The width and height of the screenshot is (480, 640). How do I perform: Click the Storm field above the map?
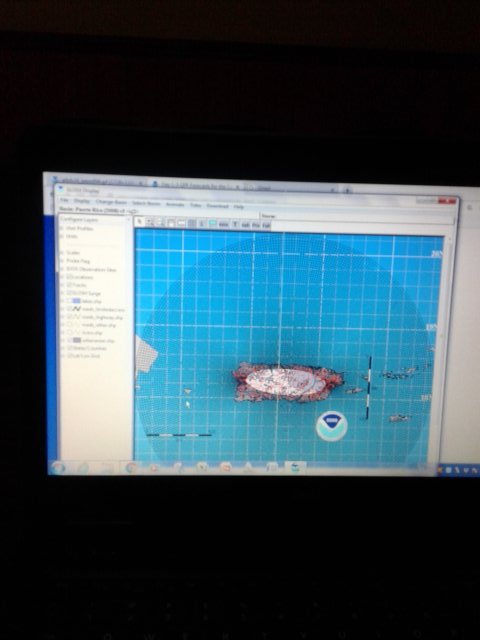point(358,221)
